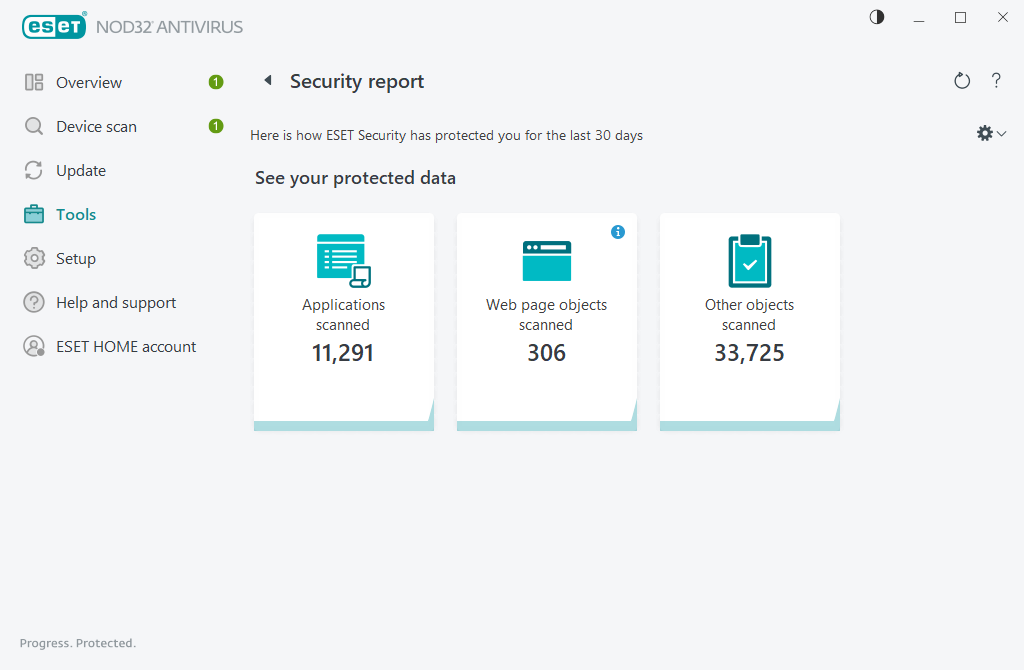Click the Other objects clipboard icon
1024x670 pixels.
(x=750, y=261)
